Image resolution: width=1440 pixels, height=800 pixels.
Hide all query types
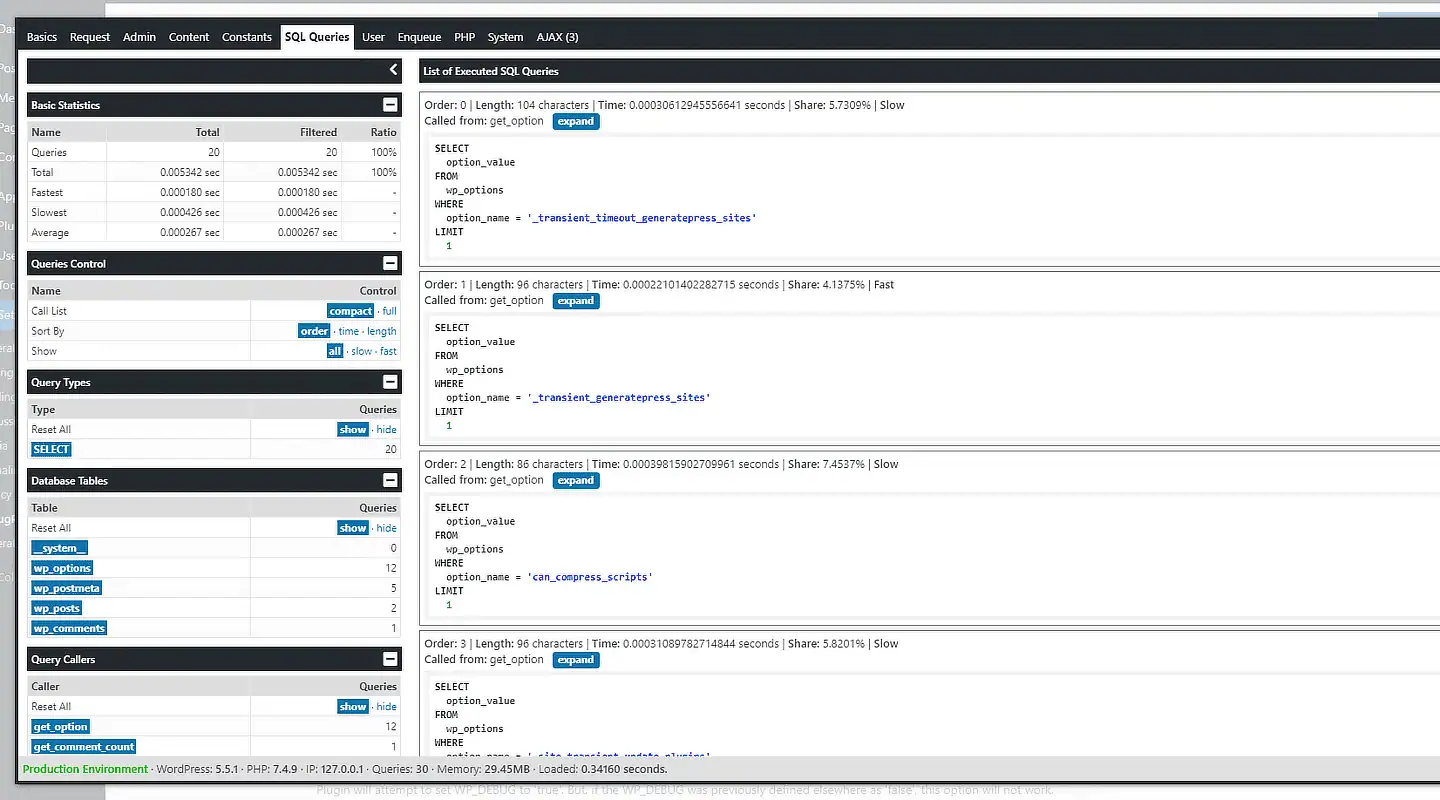pyautogui.click(x=386, y=429)
